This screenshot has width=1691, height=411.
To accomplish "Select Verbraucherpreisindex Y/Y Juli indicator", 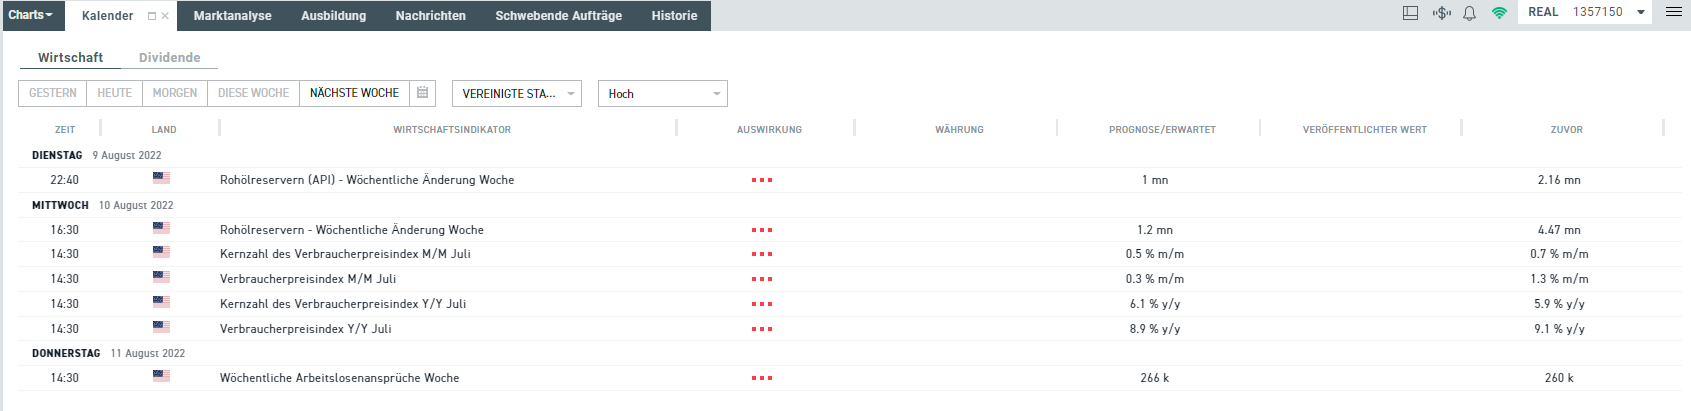I will pos(306,329).
